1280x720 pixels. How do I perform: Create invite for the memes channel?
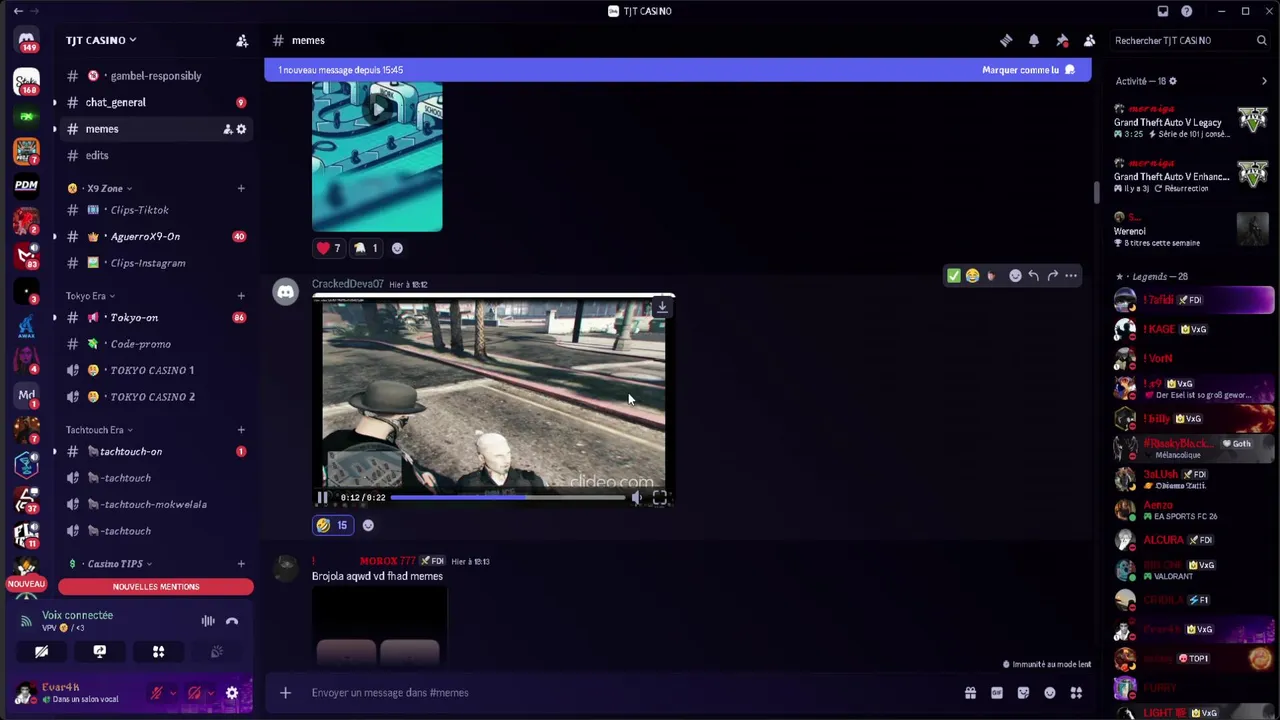click(x=227, y=129)
